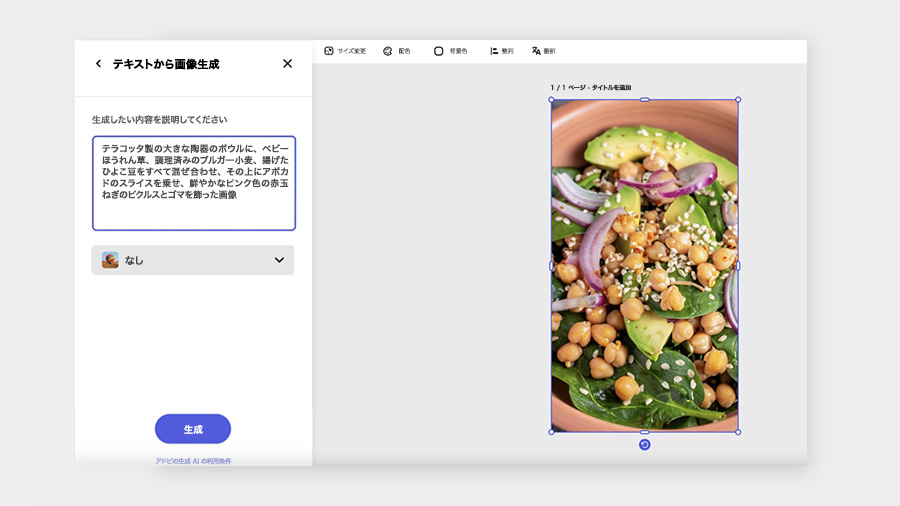Close the テキストから画像生成 panel
Image resolution: width=900 pixels, height=506 pixels.
[288, 64]
